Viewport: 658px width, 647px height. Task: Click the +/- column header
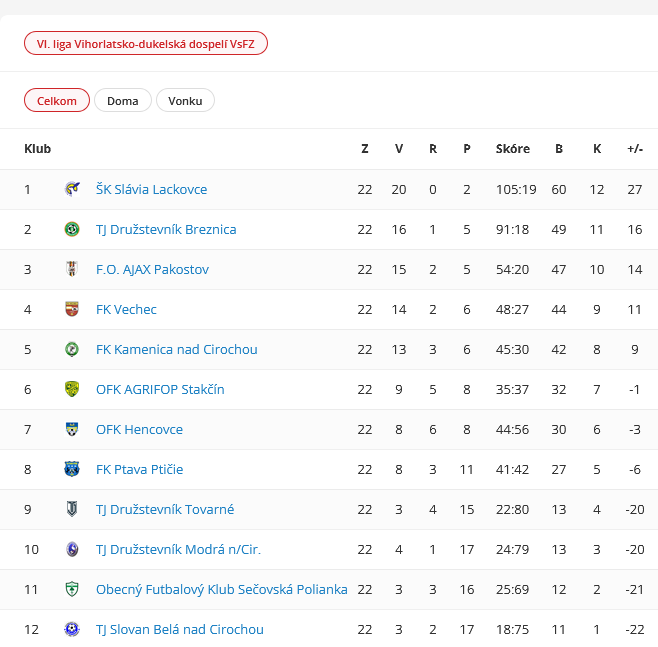[x=635, y=149]
